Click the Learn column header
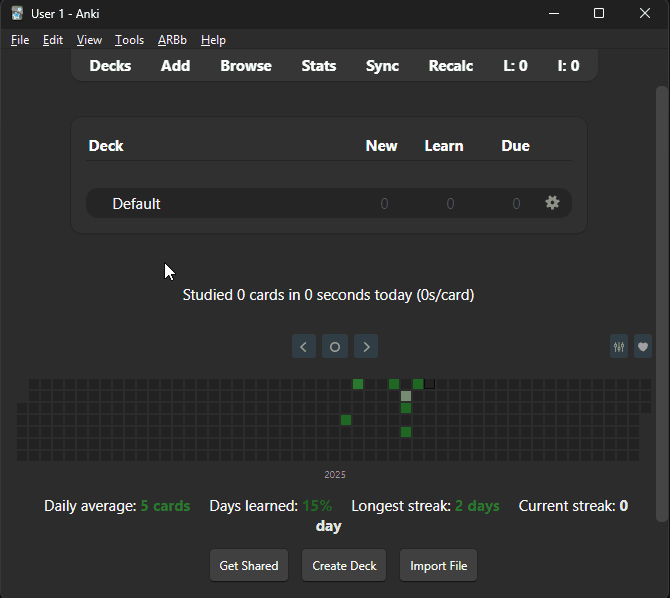This screenshot has width=670, height=598. 444,146
